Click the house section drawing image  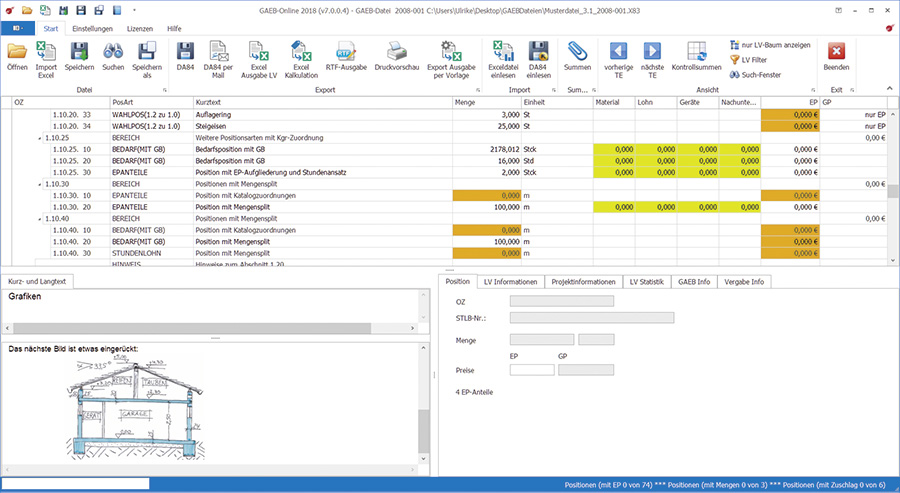135,408
